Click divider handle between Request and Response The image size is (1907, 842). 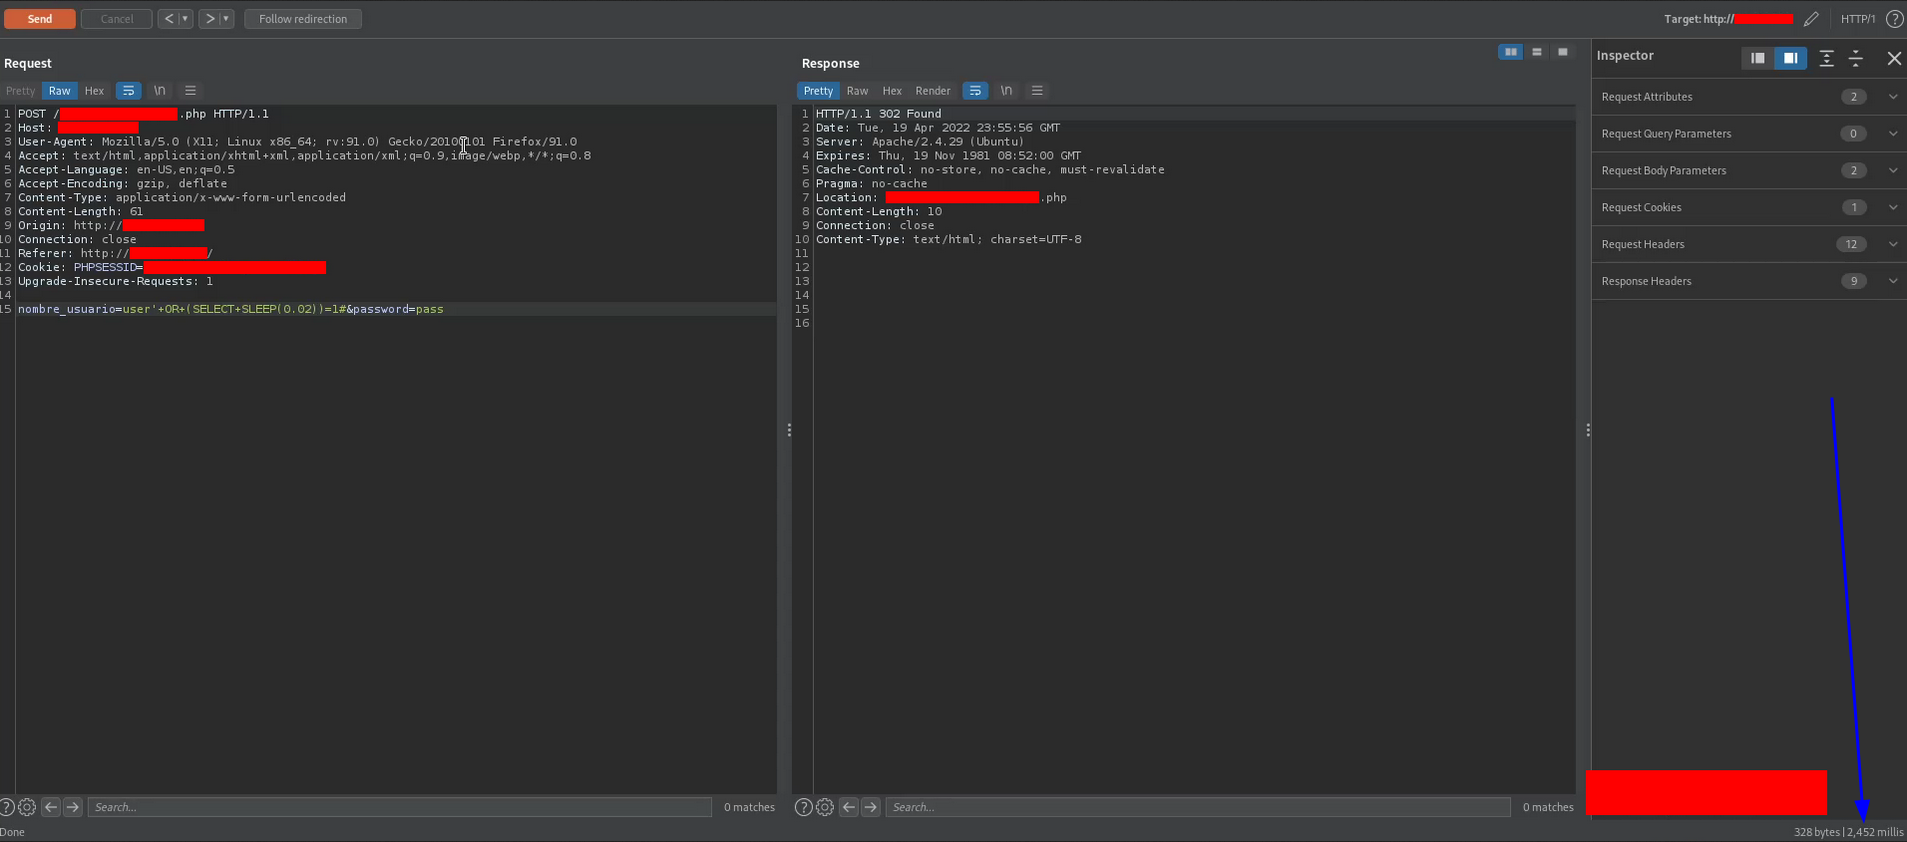(789, 430)
